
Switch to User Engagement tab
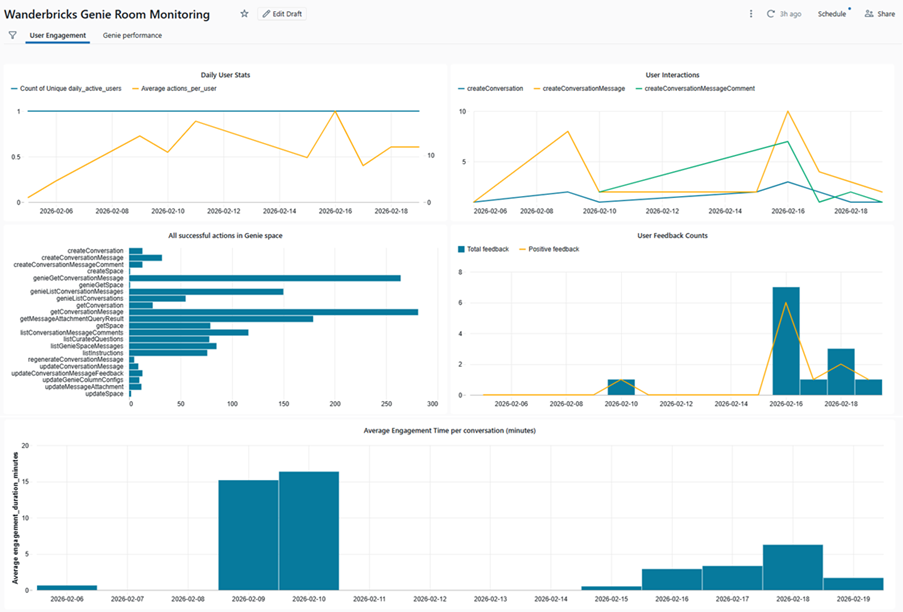pyautogui.click(x=58, y=35)
